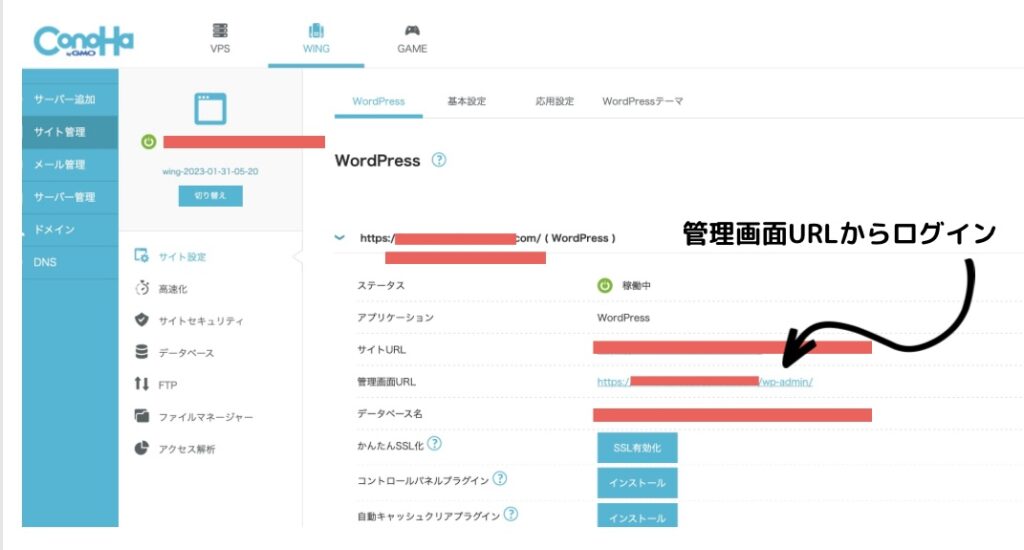Click the 稼働中 green status icon
1024x550 pixels.
point(605,285)
